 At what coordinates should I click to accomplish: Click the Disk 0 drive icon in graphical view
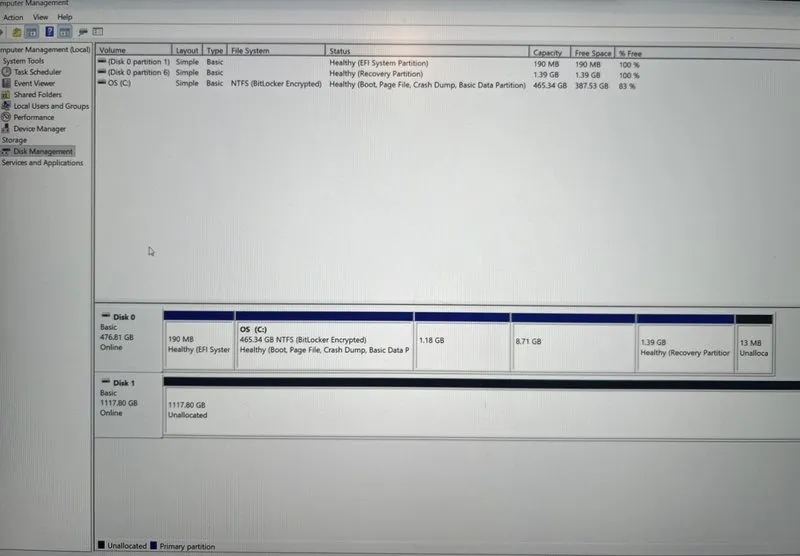(106, 316)
